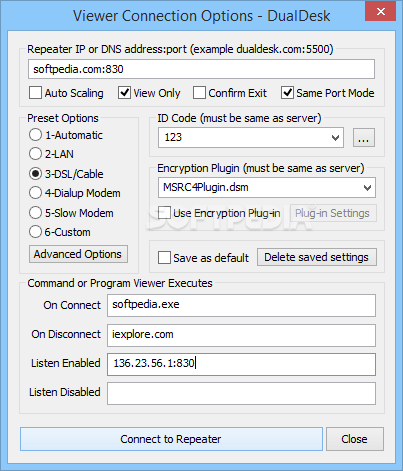Viewport: 403px width, 471px height.
Task: Click Connect to Repeater
Action: (171, 439)
